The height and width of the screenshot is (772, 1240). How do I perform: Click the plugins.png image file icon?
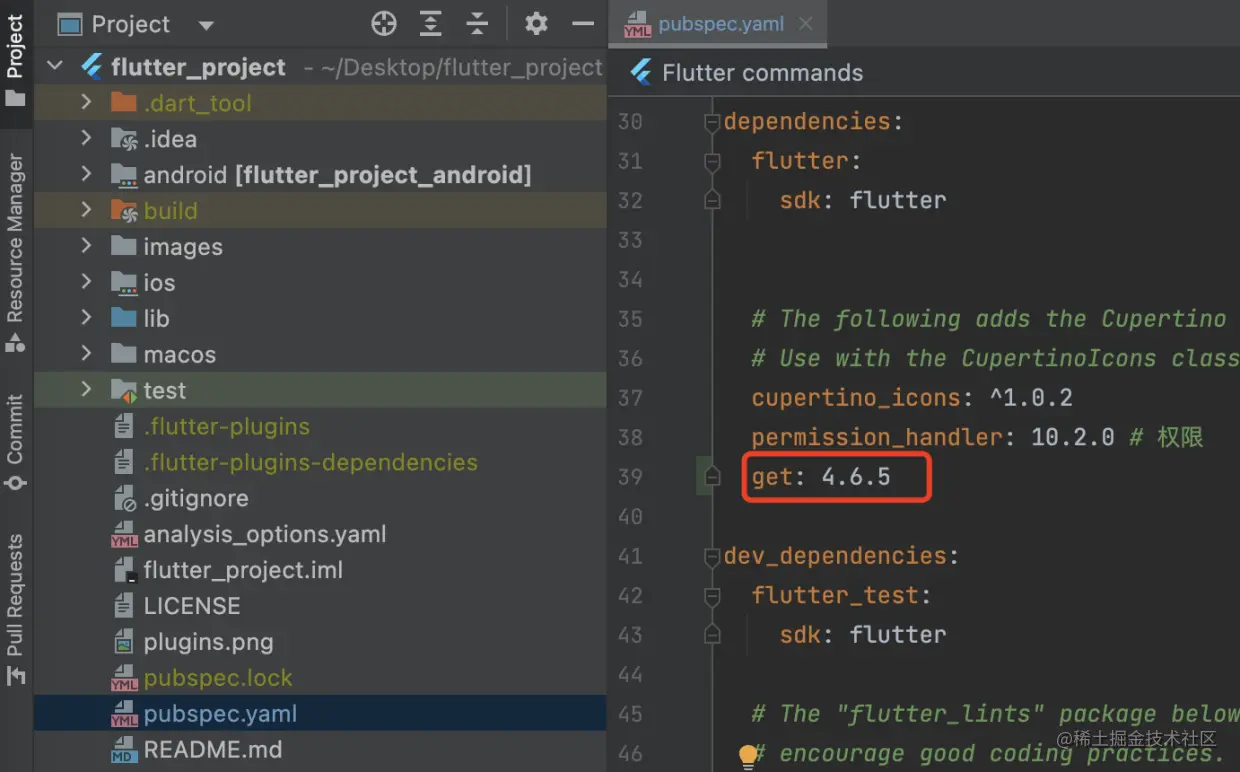click(x=124, y=642)
